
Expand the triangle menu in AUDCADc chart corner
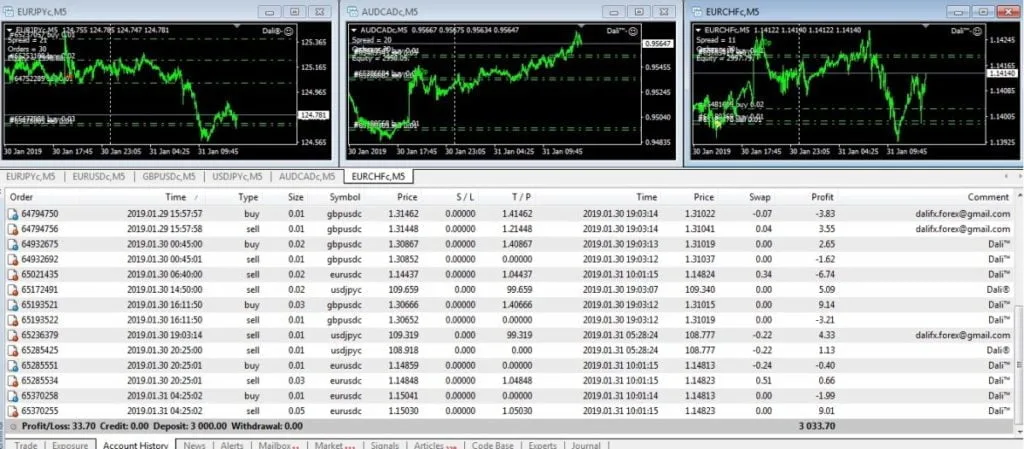pos(354,30)
